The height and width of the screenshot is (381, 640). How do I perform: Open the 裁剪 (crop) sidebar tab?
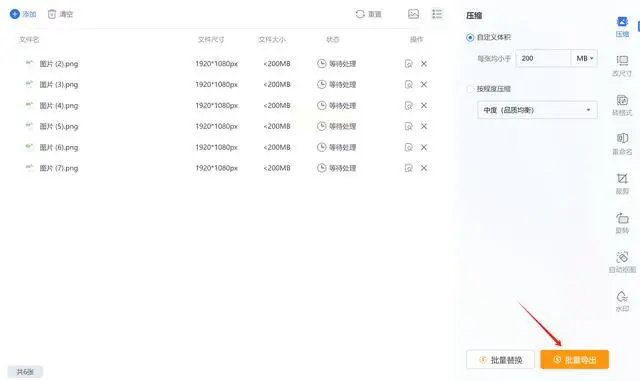[622, 184]
